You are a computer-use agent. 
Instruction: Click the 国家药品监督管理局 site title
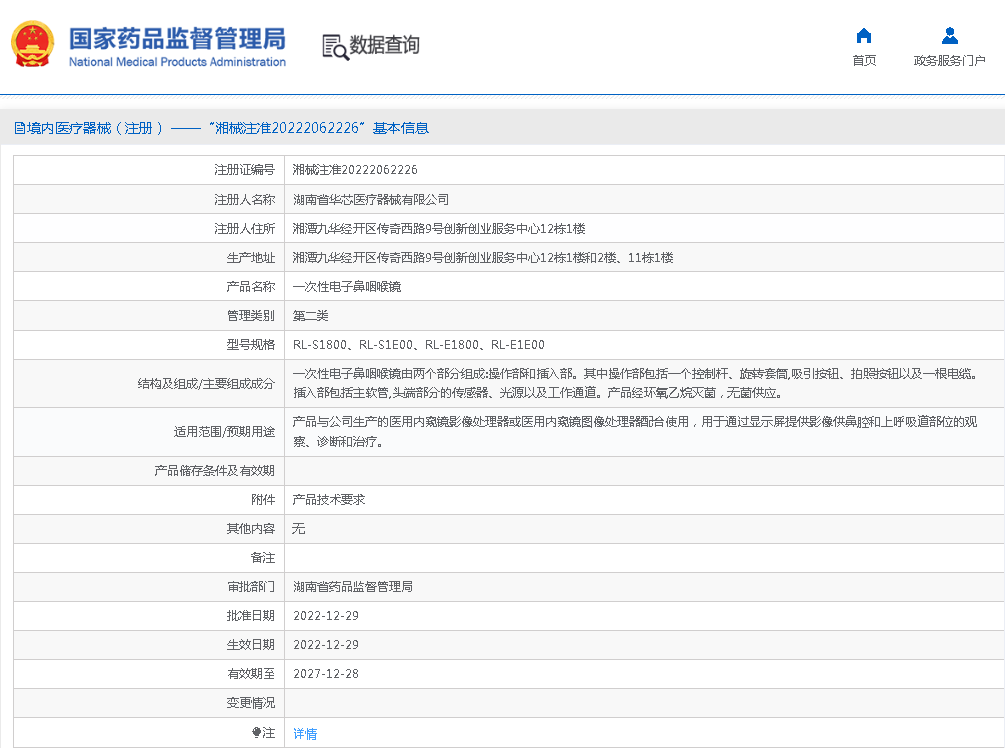click(177, 38)
